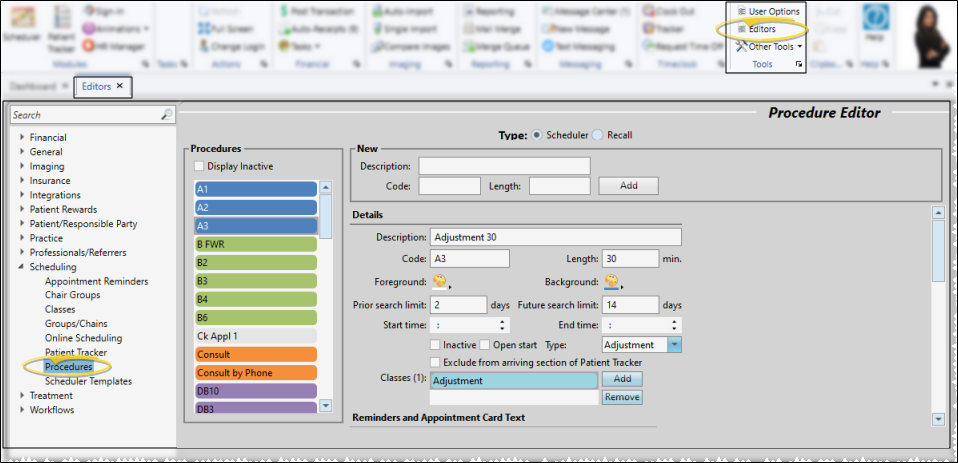958x463 pixels.
Task: Click the Add button in New section
Action: 628,185
